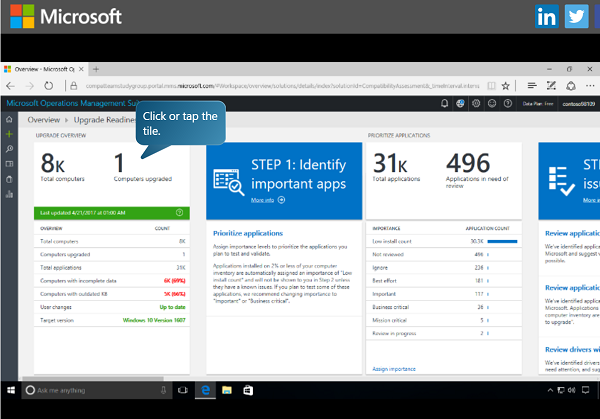Click help icon on Last updated bar

click(179, 213)
